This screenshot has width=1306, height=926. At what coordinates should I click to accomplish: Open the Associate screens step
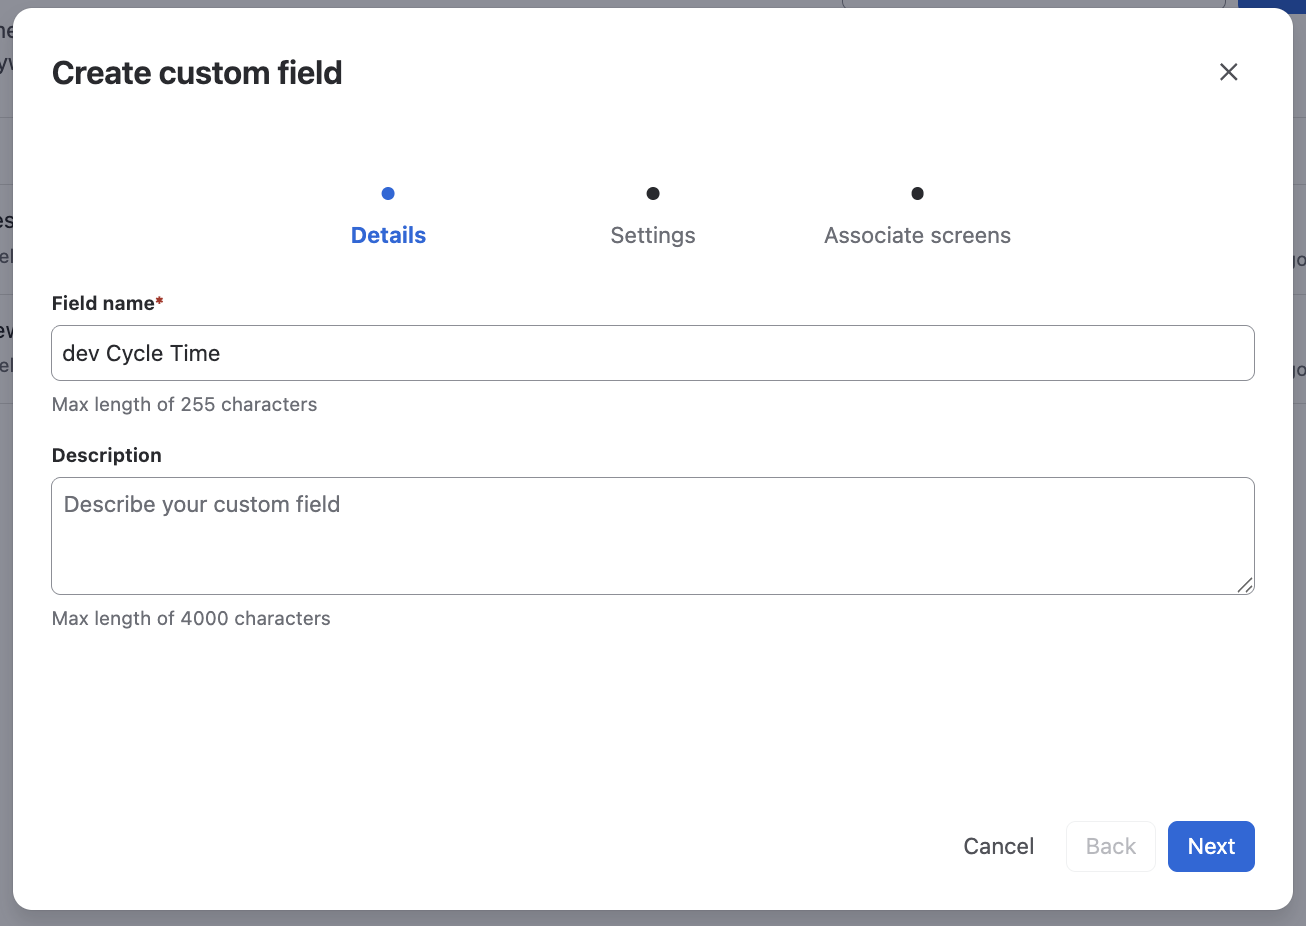(x=917, y=235)
